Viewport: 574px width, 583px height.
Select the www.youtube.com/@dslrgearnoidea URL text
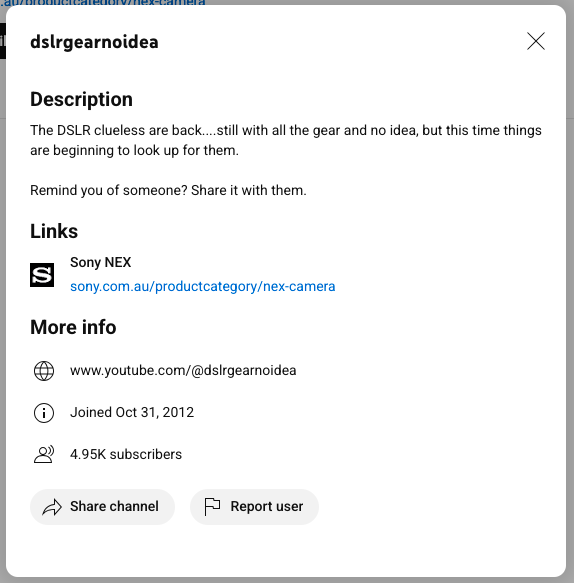183,371
